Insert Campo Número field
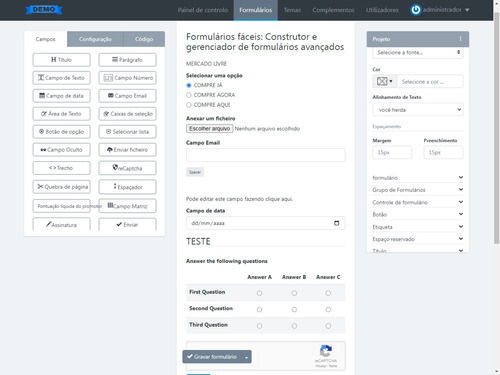The width and height of the screenshot is (500, 375). coord(127,78)
